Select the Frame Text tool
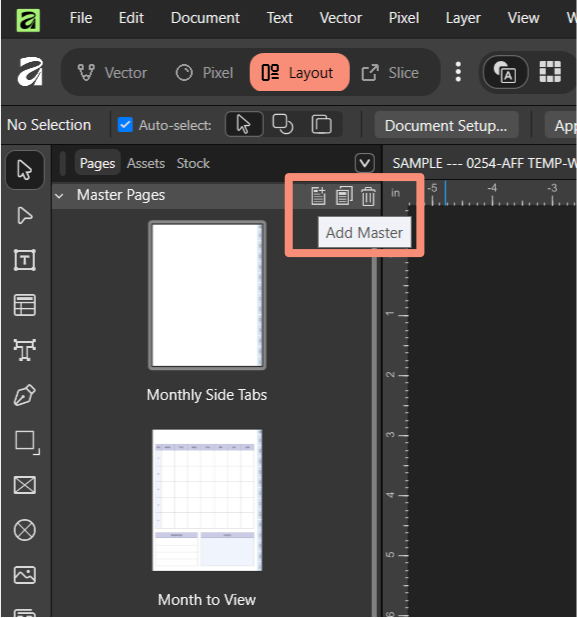 (24, 260)
